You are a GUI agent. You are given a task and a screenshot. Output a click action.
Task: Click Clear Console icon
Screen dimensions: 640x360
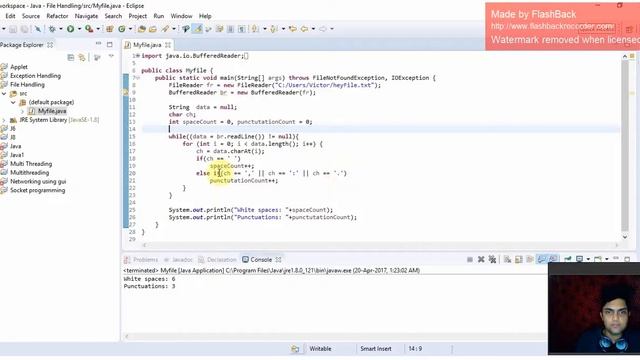[507, 260]
